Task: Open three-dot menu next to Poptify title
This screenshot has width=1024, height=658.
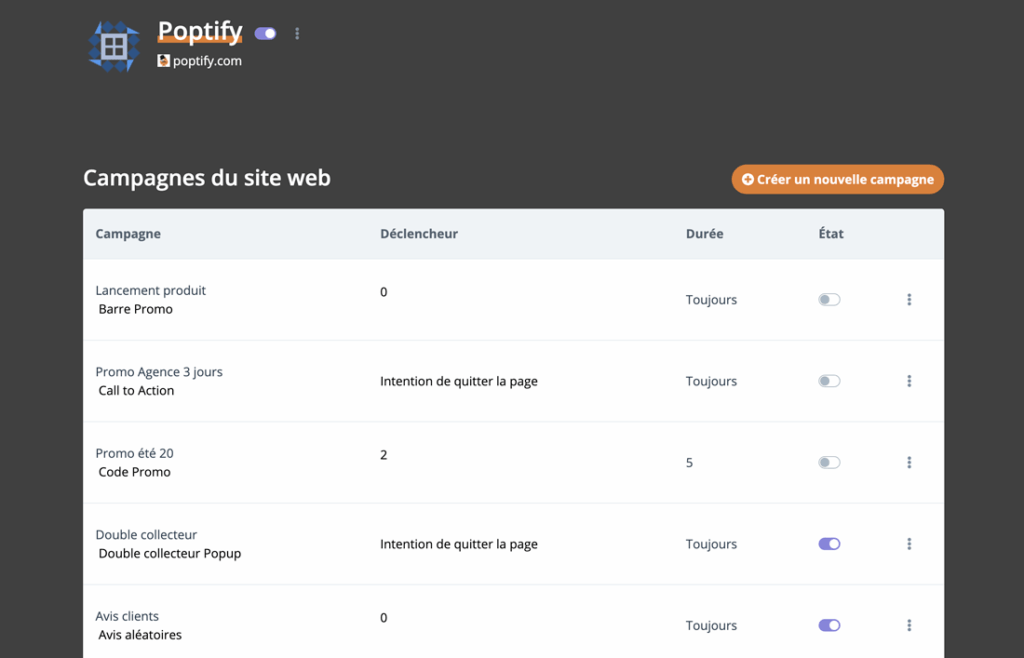Action: (x=297, y=34)
